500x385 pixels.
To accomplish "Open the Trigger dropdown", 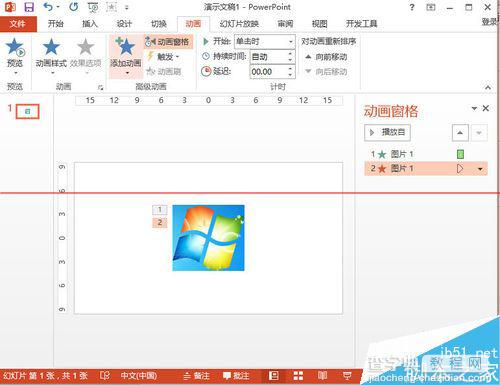I will click(165, 57).
